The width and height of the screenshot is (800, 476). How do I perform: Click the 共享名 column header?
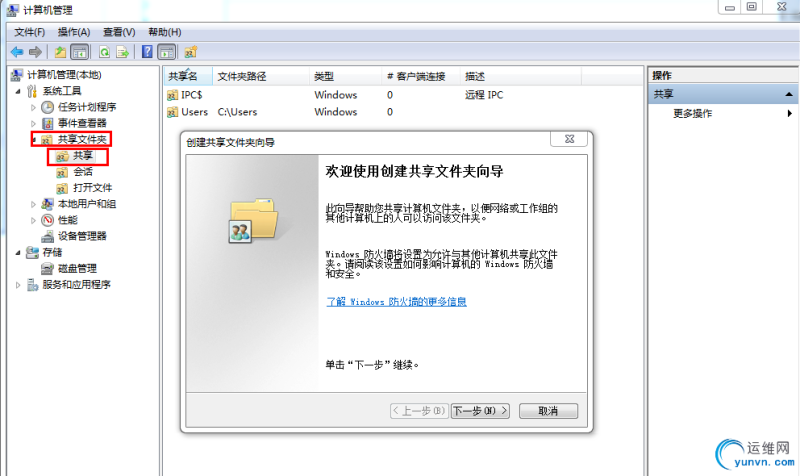click(x=184, y=76)
